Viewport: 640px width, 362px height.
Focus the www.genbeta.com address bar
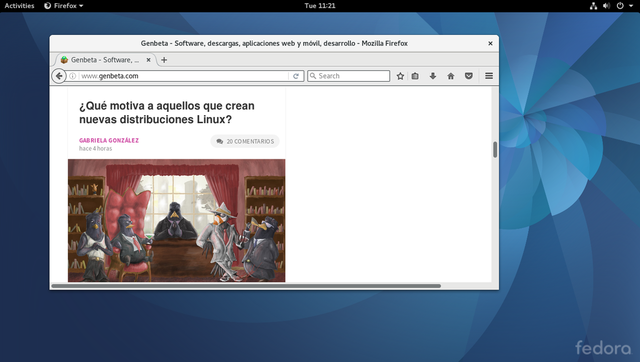[184, 76]
